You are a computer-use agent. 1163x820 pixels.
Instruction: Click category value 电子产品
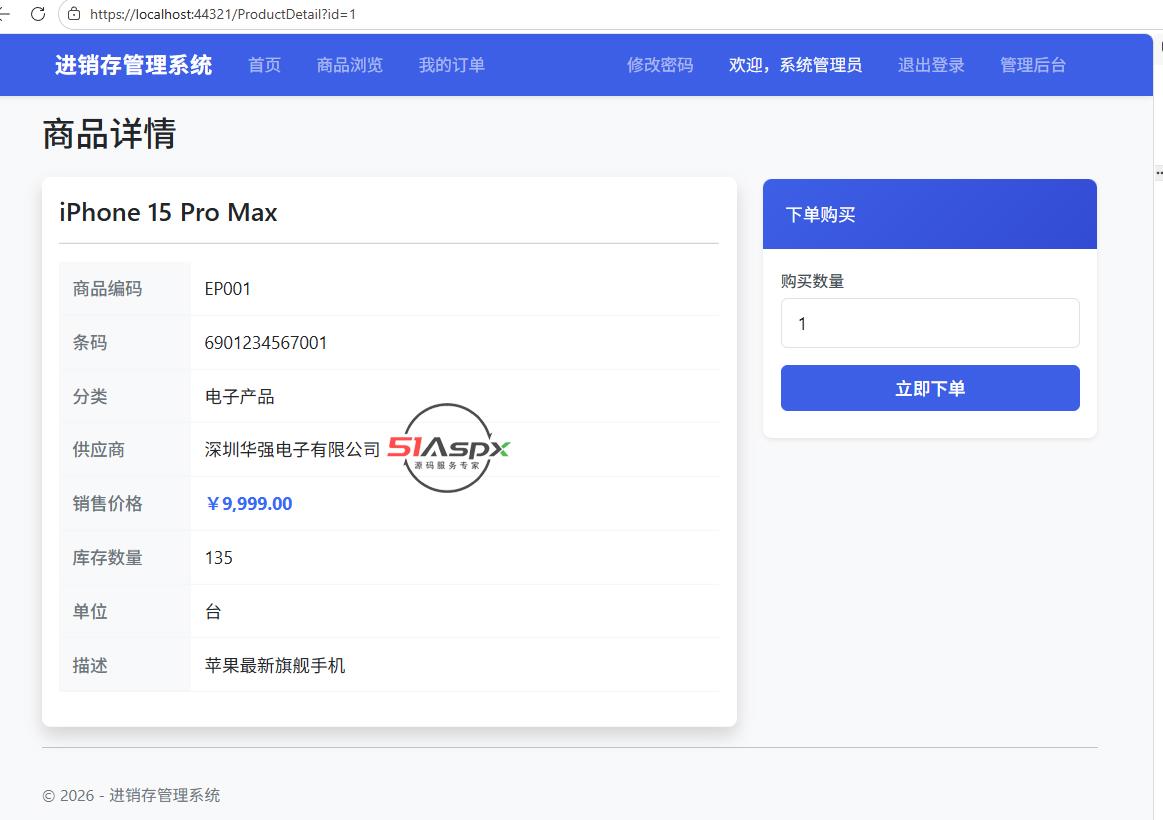coord(240,397)
